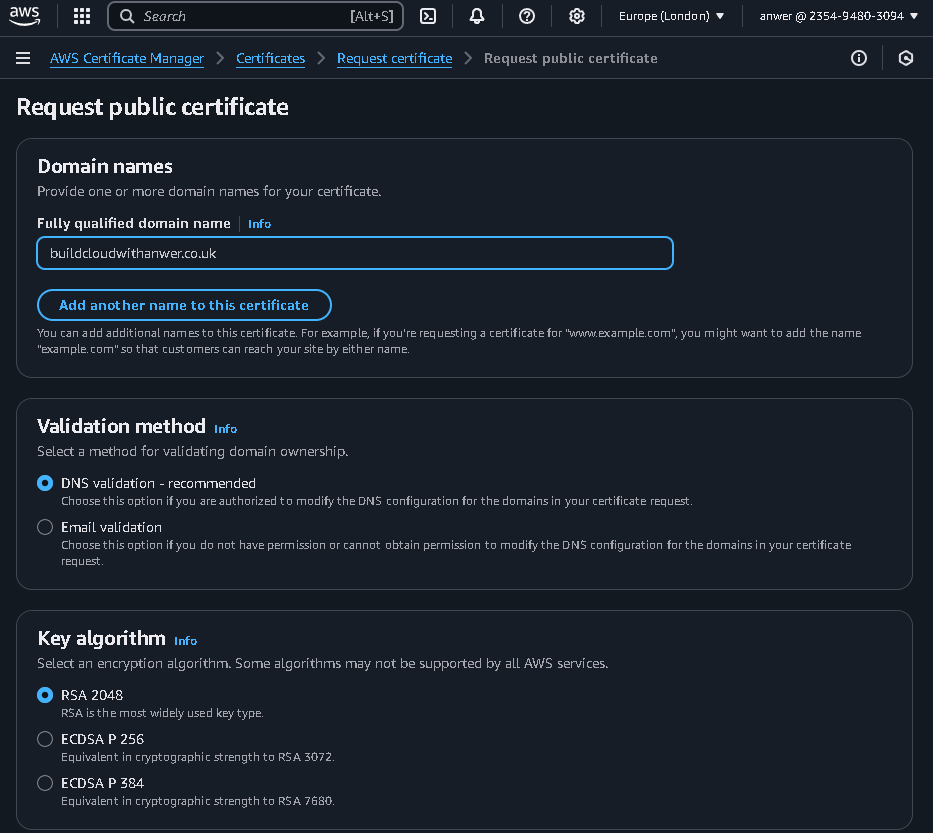
Task: Select ECDSA P 384 key algorithm
Action: click(x=45, y=783)
